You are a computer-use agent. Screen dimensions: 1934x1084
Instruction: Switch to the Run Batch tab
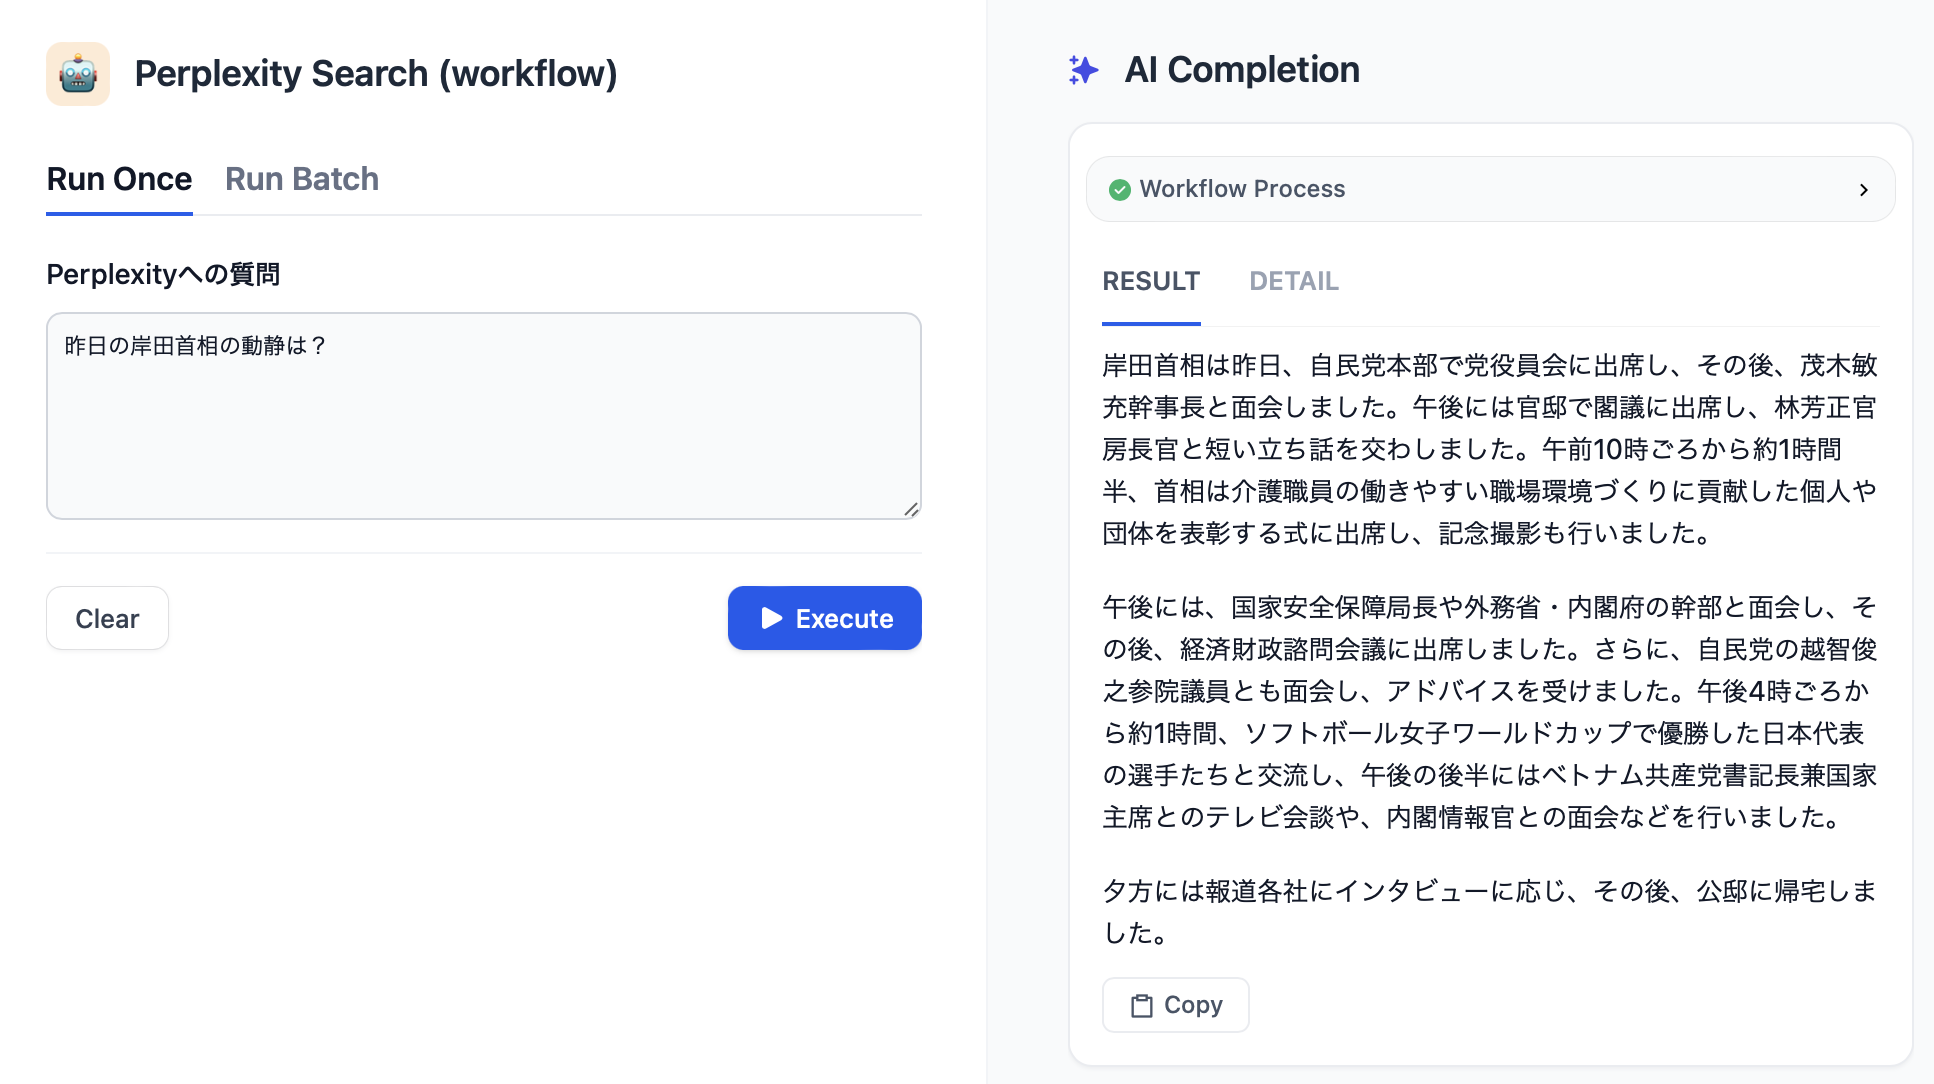[x=301, y=179]
